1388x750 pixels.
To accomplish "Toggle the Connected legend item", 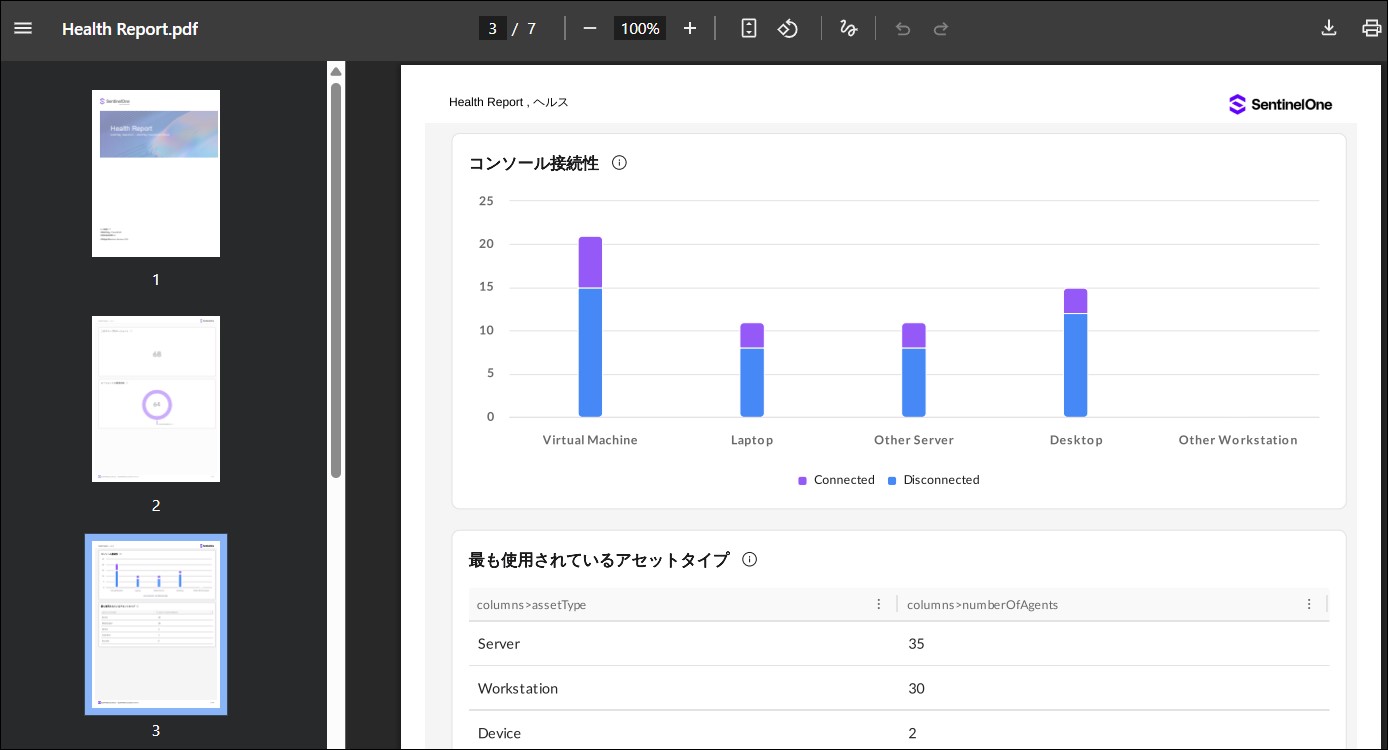I will [837, 480].
